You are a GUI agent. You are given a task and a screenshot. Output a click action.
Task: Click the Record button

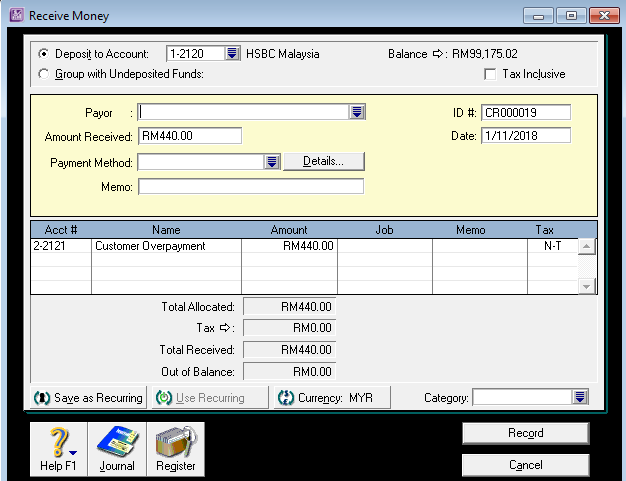click(525, 433)
